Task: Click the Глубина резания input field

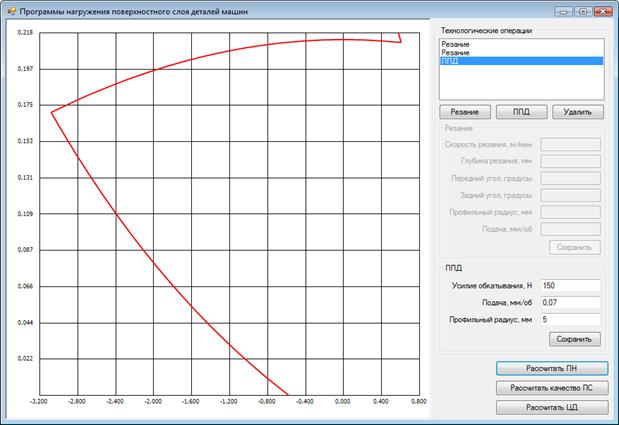Action: coord(569,161)
